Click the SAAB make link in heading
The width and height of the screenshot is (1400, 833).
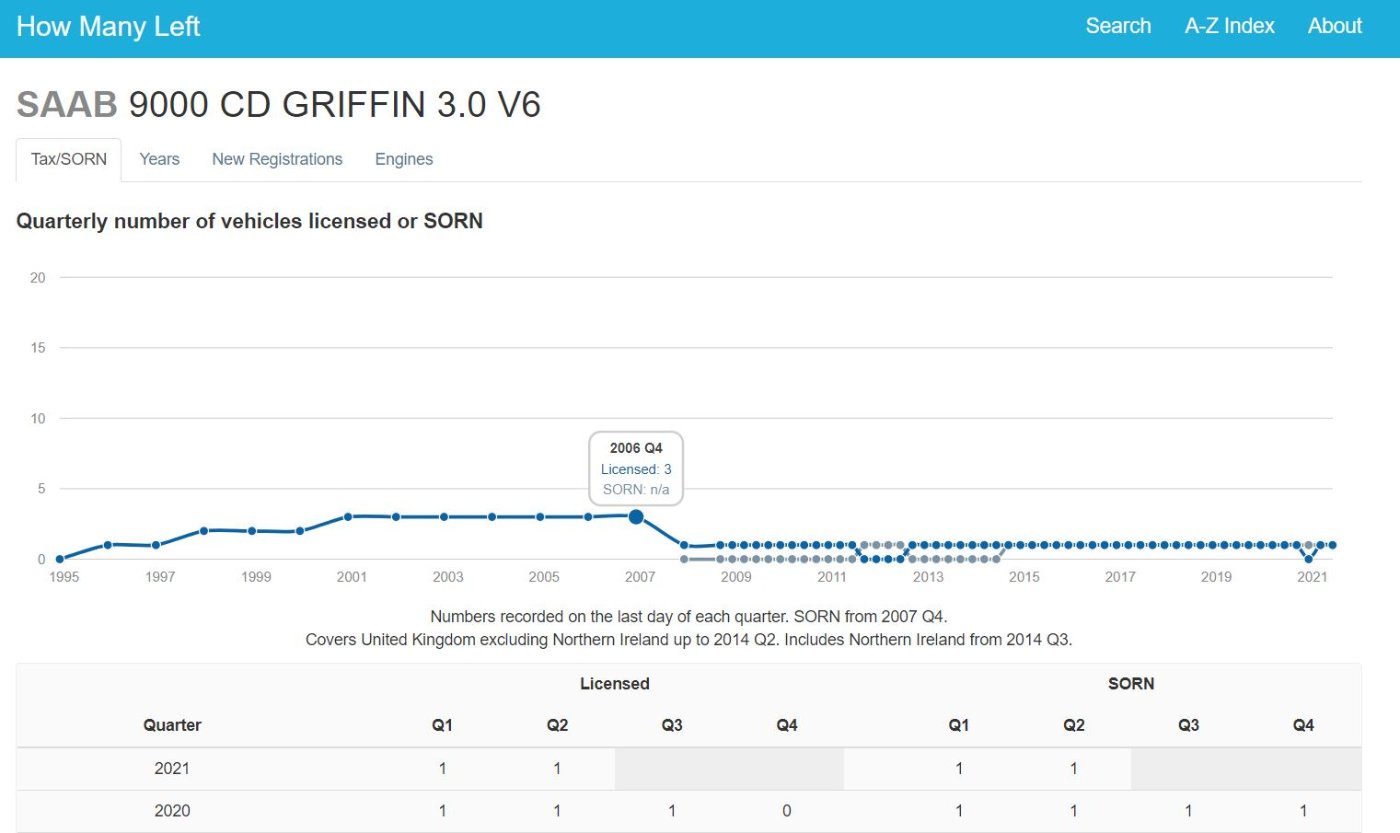(x=67, y=104)
